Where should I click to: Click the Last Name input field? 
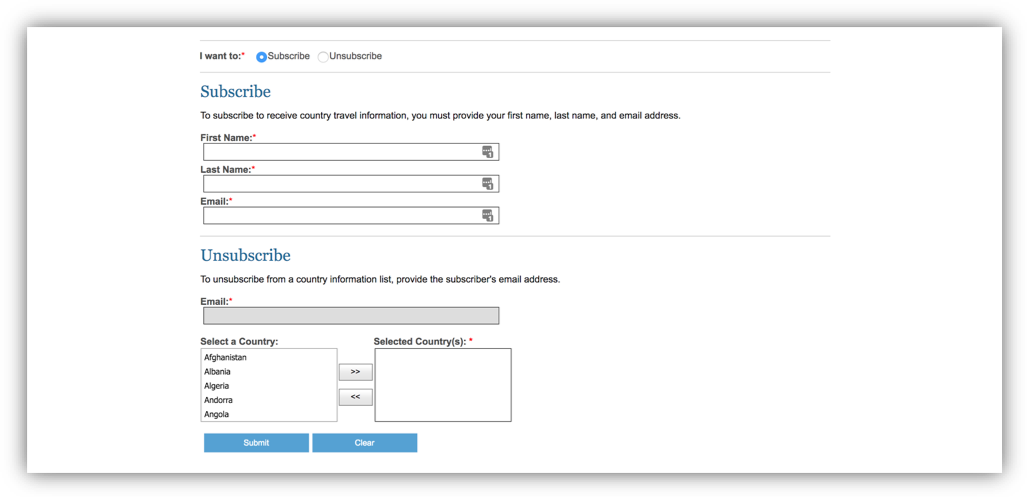pyautogui.click(x=351, y=184)
